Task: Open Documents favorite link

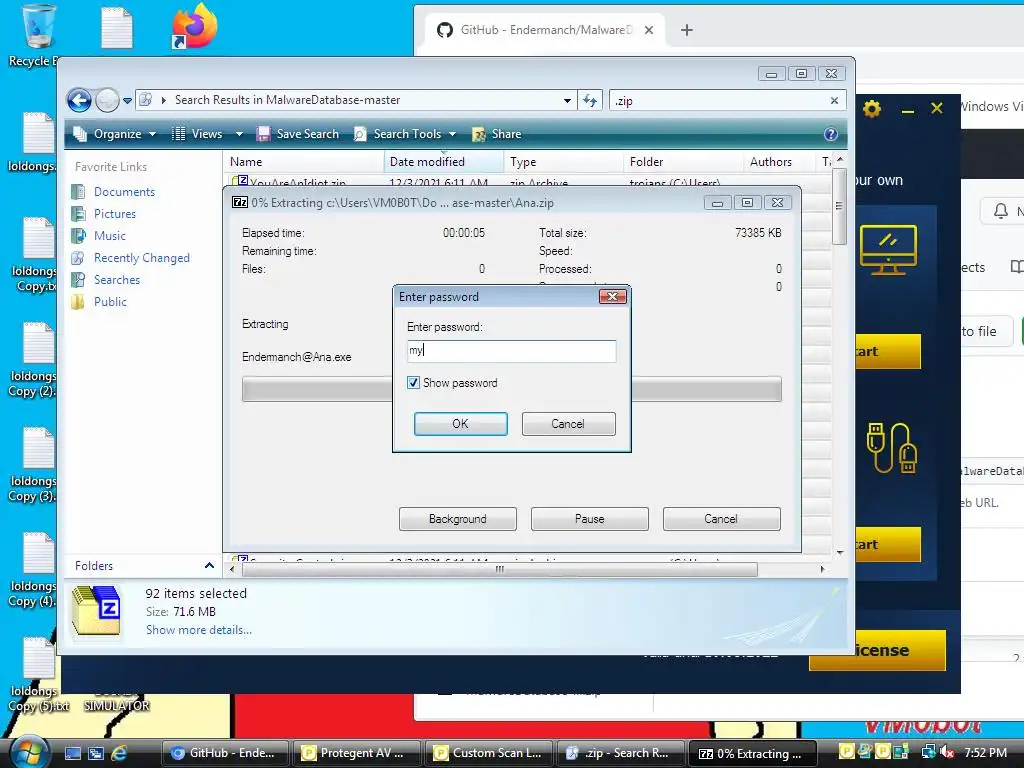Action: click(x=124, y=191)
